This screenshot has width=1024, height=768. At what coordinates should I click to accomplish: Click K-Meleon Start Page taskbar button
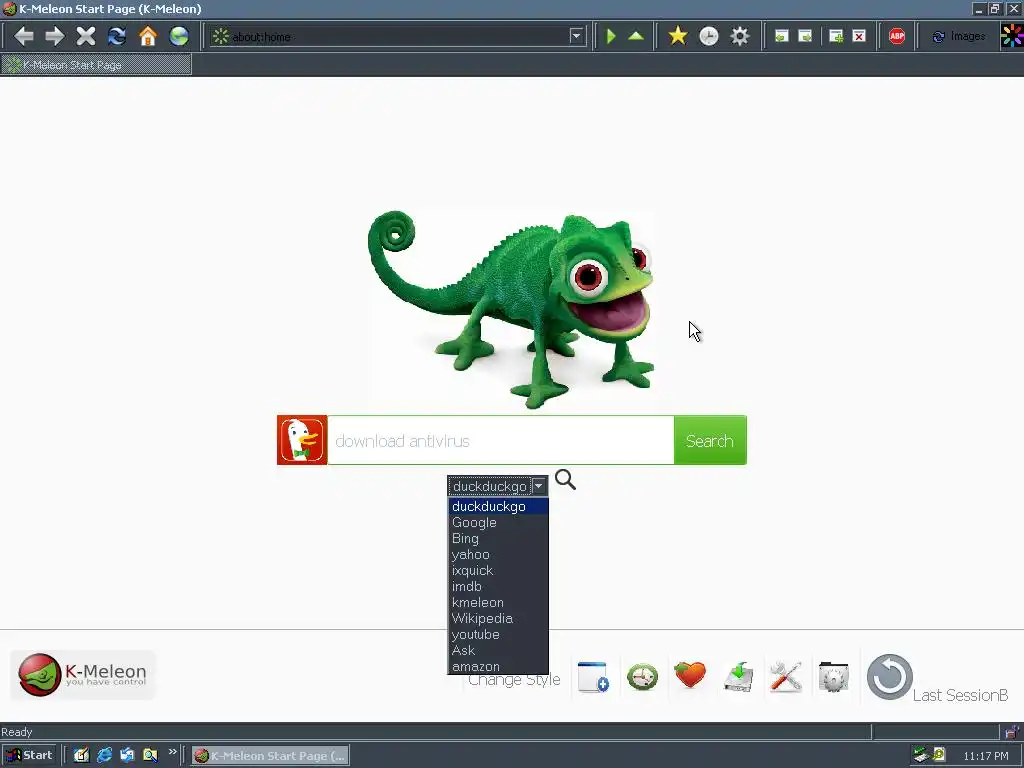point(270,756)
